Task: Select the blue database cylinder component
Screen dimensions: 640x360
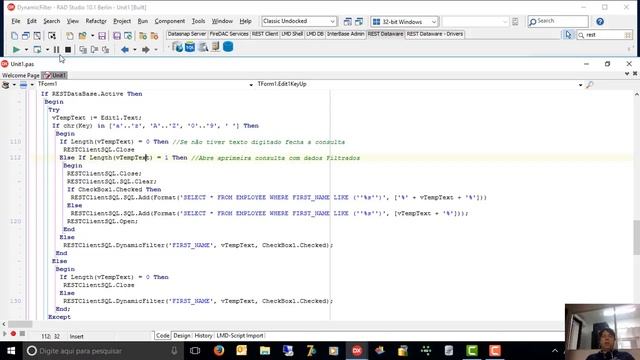Action: pos(228,47)
